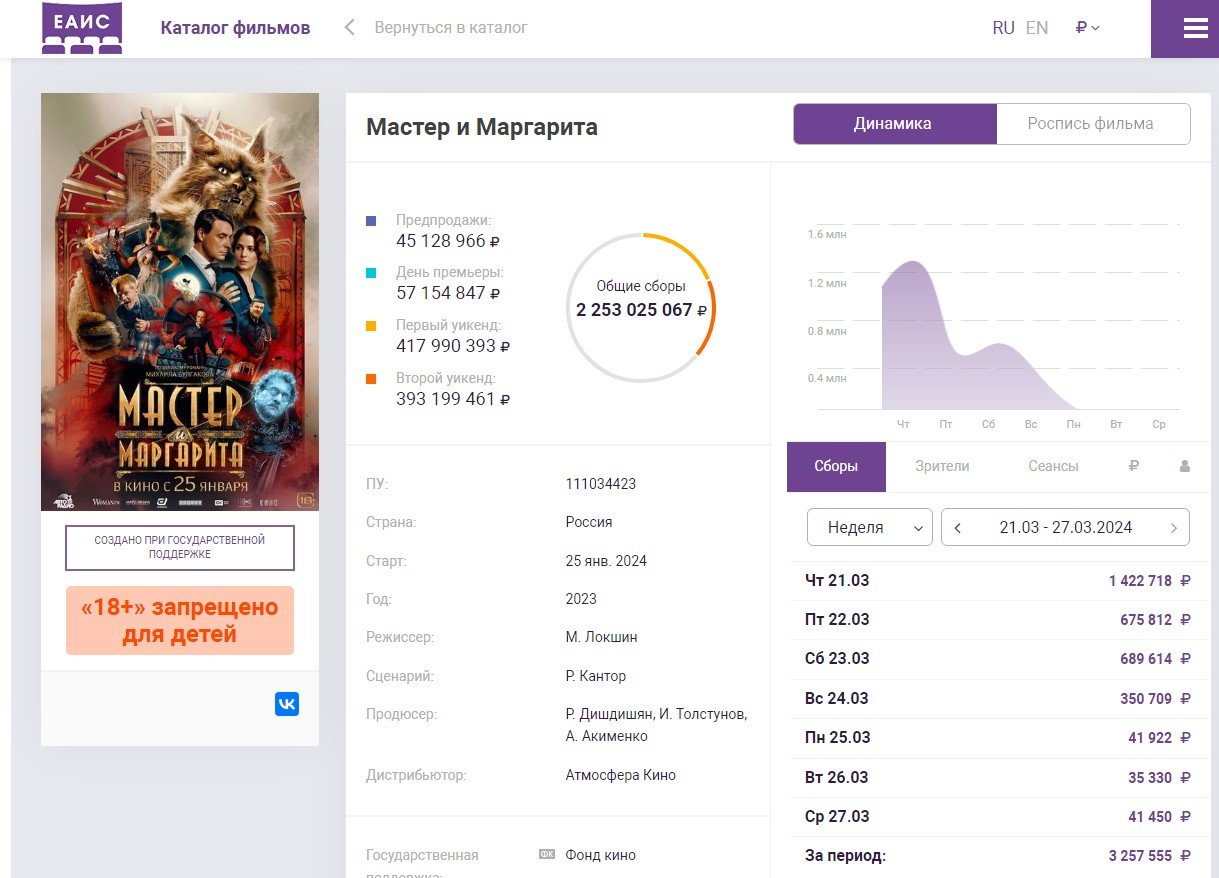
Task: Go to next week arrow
Action: 1173,528
